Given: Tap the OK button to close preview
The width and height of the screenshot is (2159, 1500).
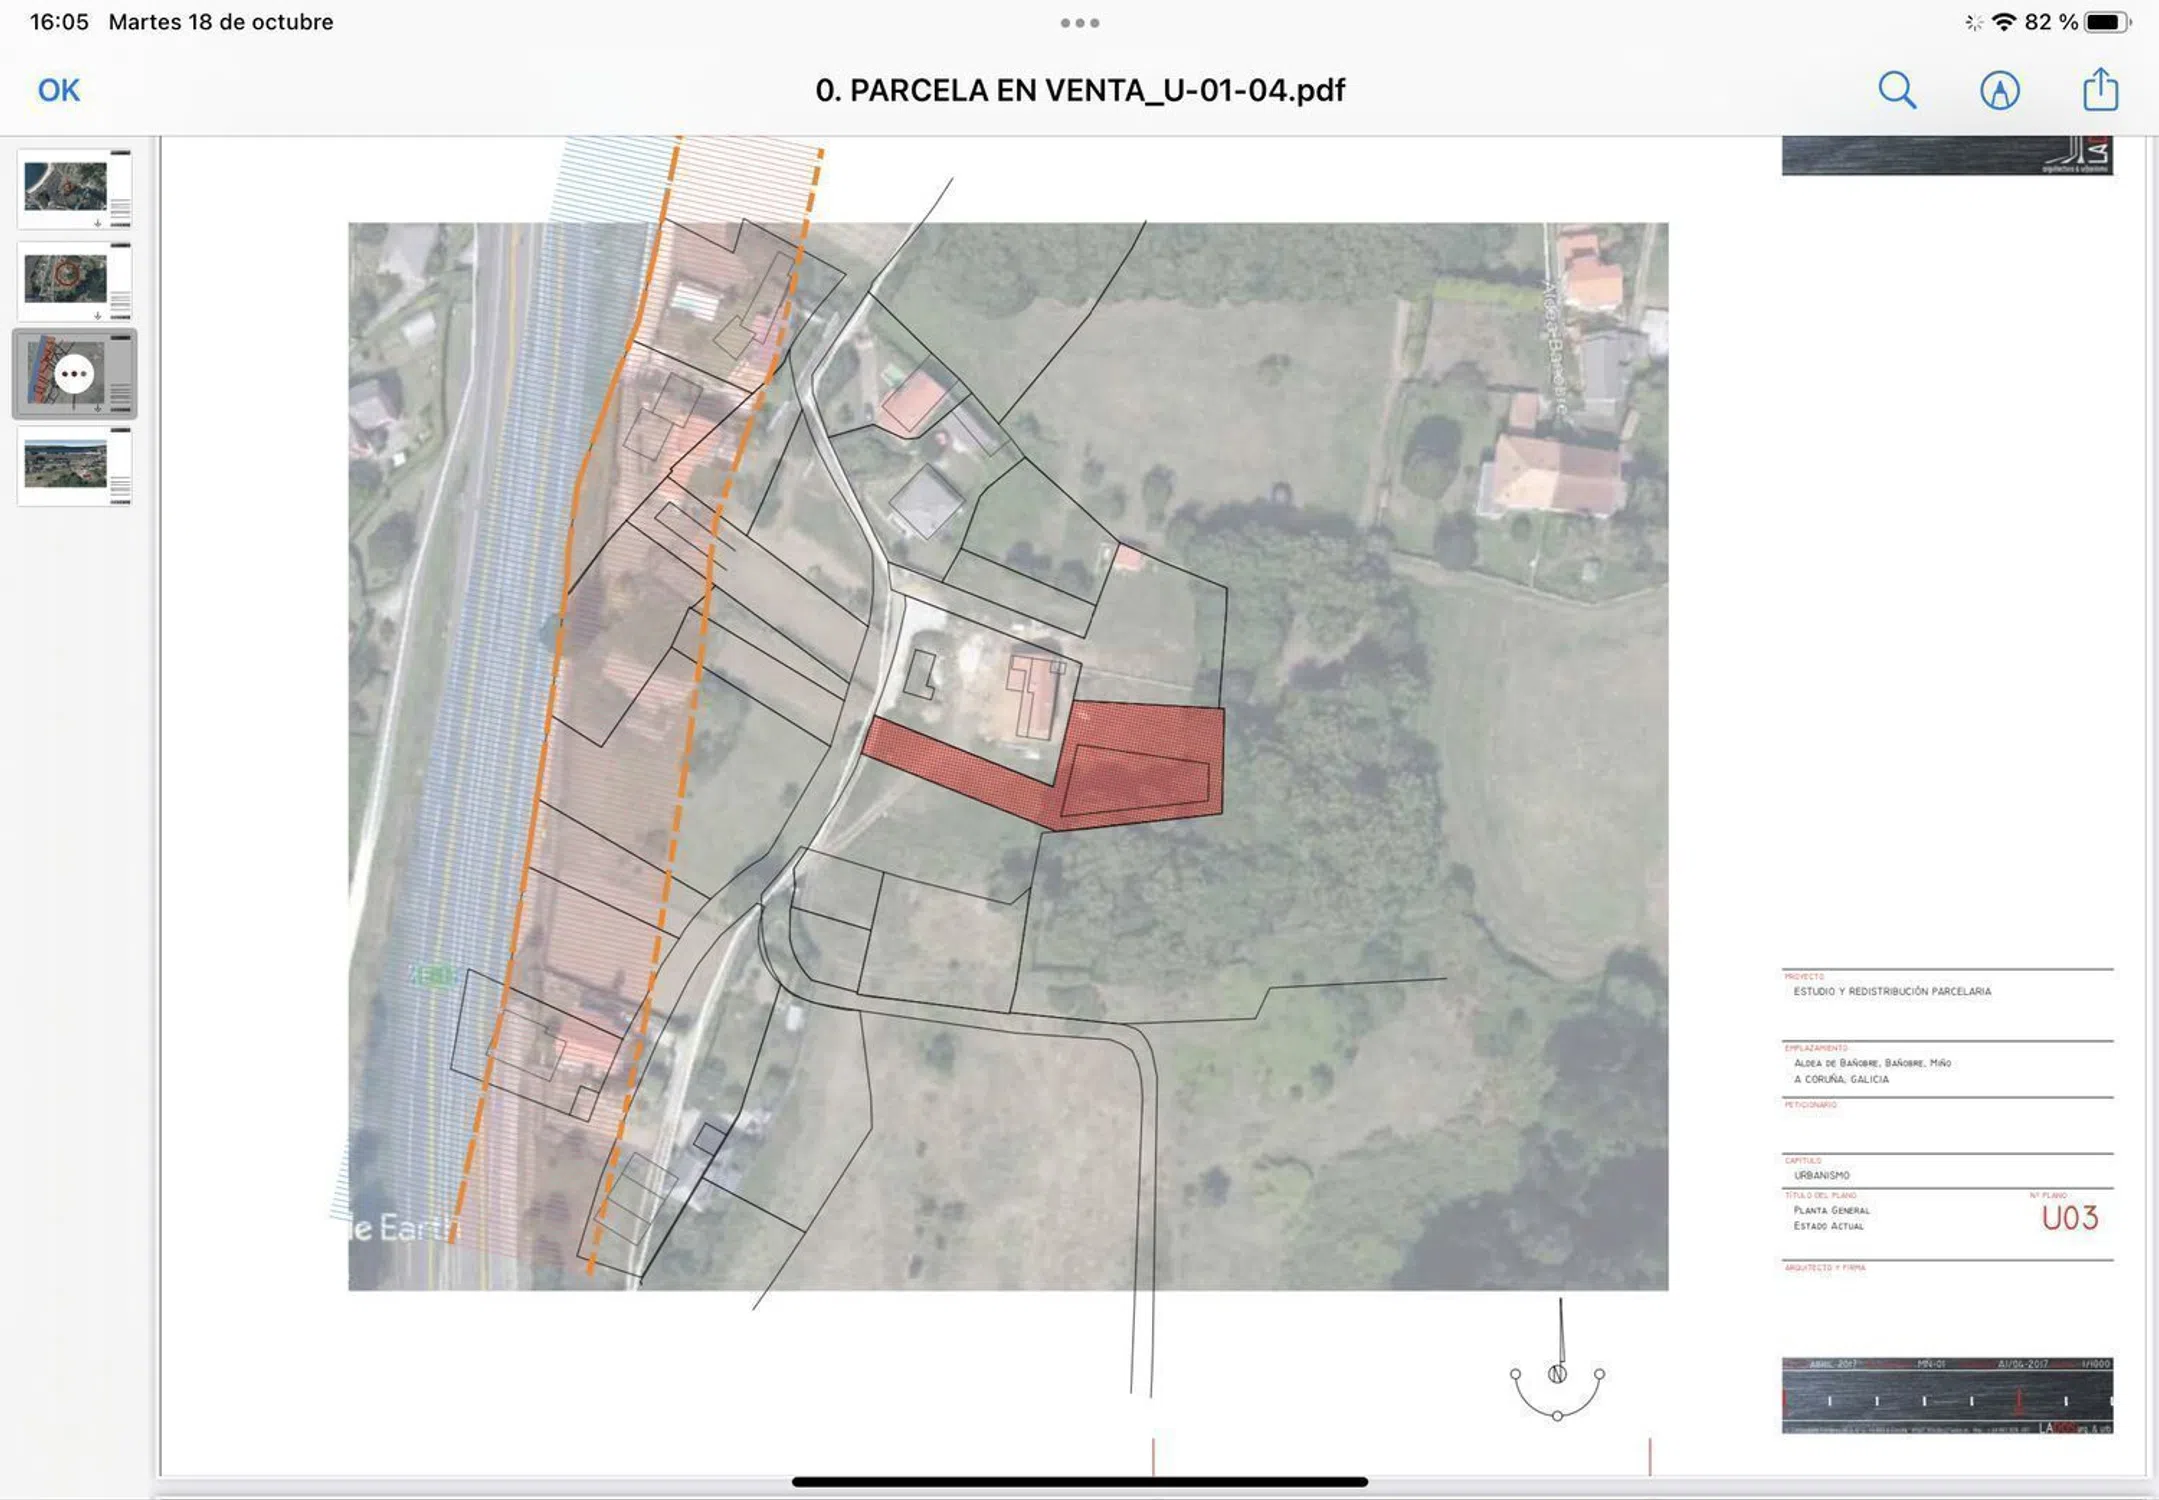Looking at the screenshot, I should click(x=58, y=91).
